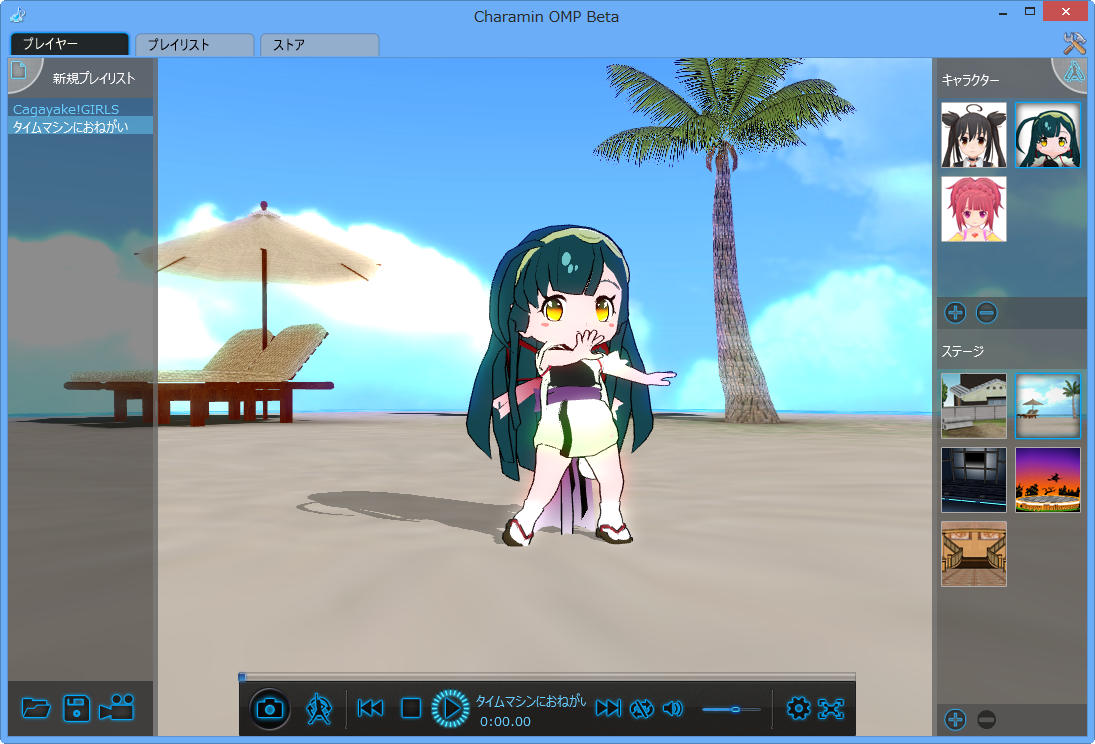Viewport: 1095px width, 744px height.
Task: Select the Cagayake!GIRLS track
Action: pyautogui.click(x=80, y=109)
